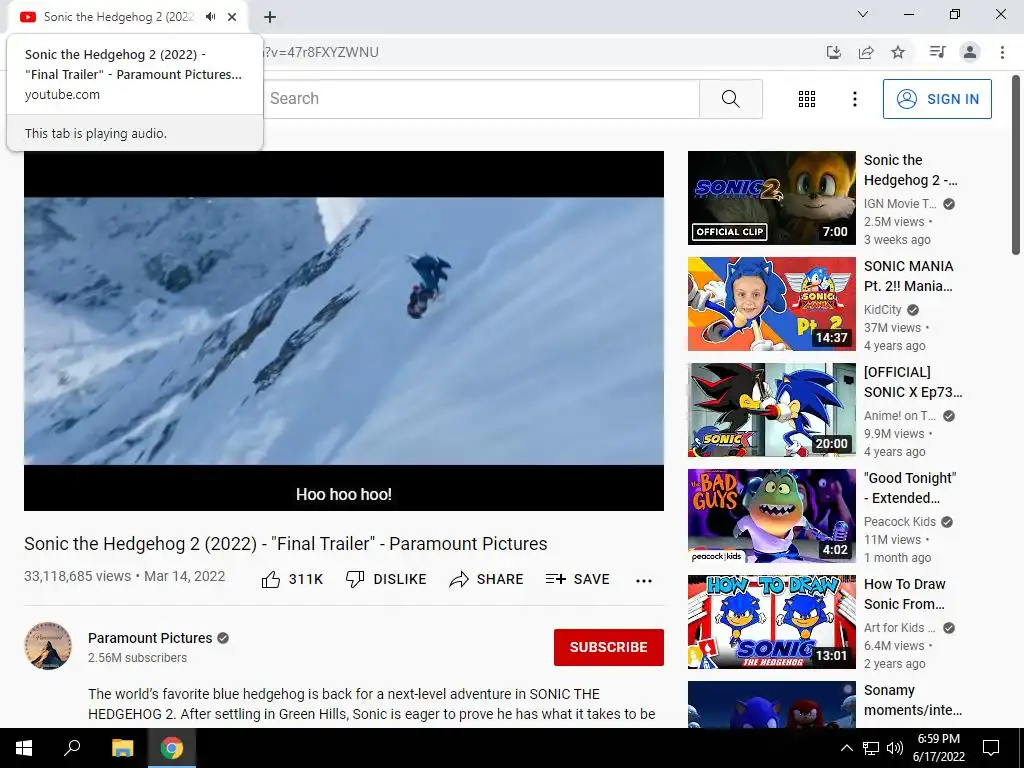The height and width of the screenshot is (768, 1024).
Task: Click the page vertical scrollbar thumb
Action: [1016, 165]
